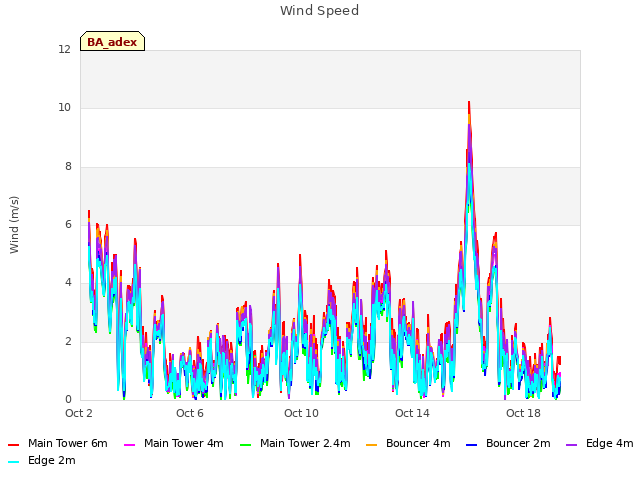Image resolution: width=640 pixels, height=480 pixels.
Task: Click the Oct 2 x-axis label
Action: [x=79, y=413]
